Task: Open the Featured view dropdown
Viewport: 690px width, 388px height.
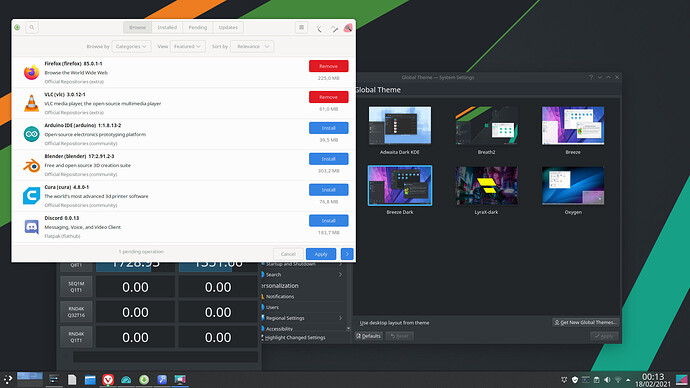Action: coord(187,46)
